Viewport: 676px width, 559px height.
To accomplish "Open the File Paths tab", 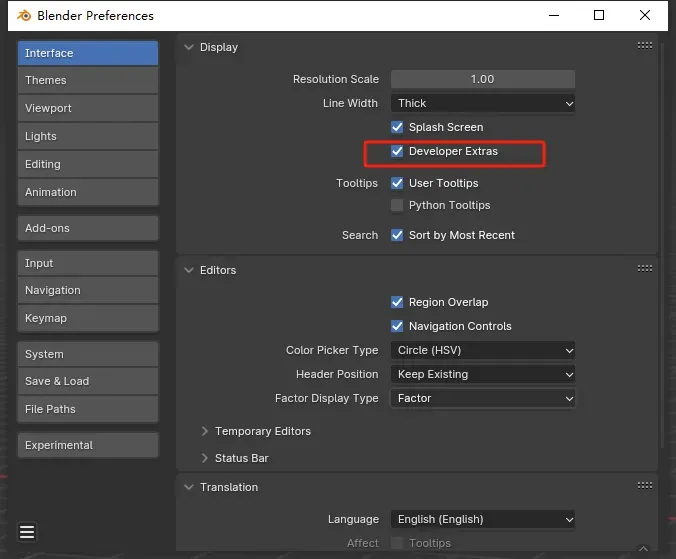I will point(88,409).
